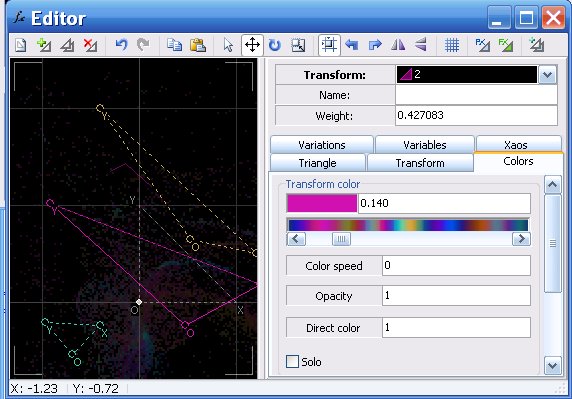Image resolution: width=572 pixels, height=399 pixels.
Task: Click the magenta transform color swatch
Action: [x=322, y=203]
